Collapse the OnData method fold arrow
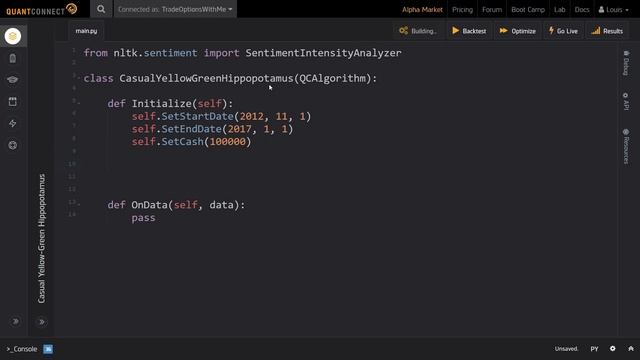Screen dimensions: 640x360 [x=79, y=204]
